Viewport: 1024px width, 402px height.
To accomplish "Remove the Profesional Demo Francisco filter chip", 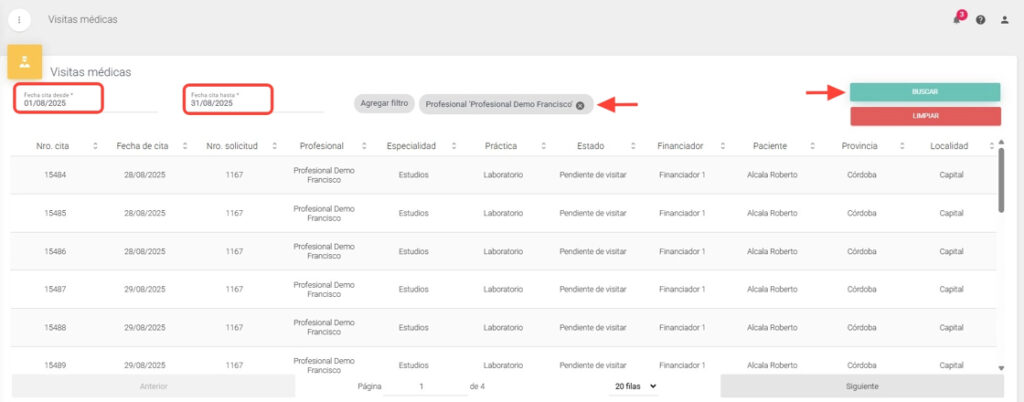I will pyautogui.click(x=580, y=105).
